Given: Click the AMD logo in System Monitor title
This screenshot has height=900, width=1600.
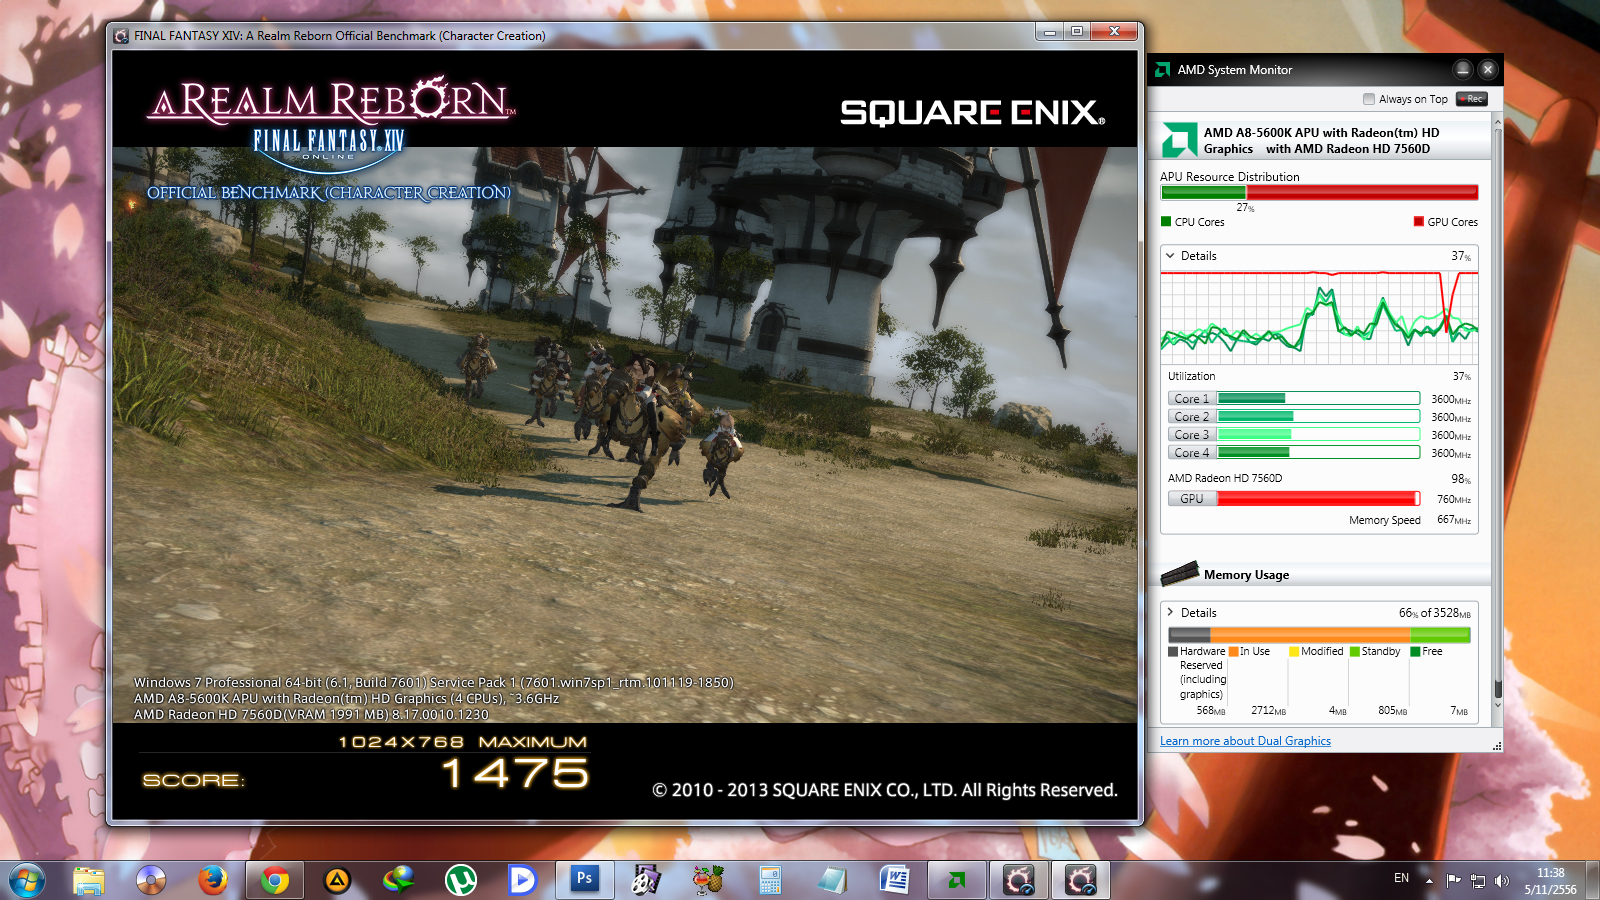Looking at the screenshot, I should [x=1163, y=70].
